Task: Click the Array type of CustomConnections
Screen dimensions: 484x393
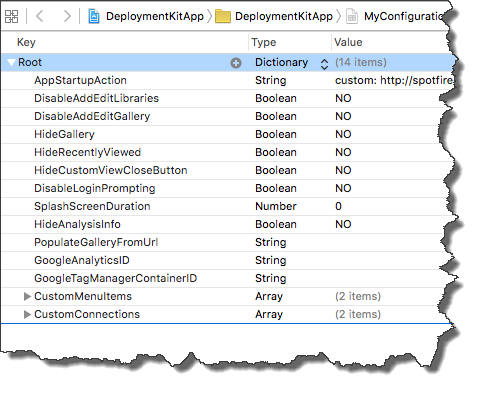Action: point(269,314)
